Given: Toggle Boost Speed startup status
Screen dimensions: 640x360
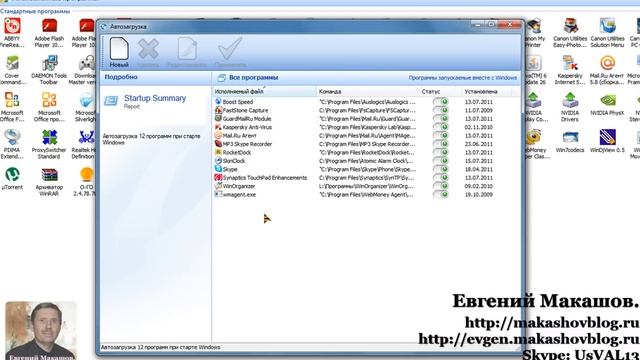Looking at the screenshot, I should coord(440,102).
